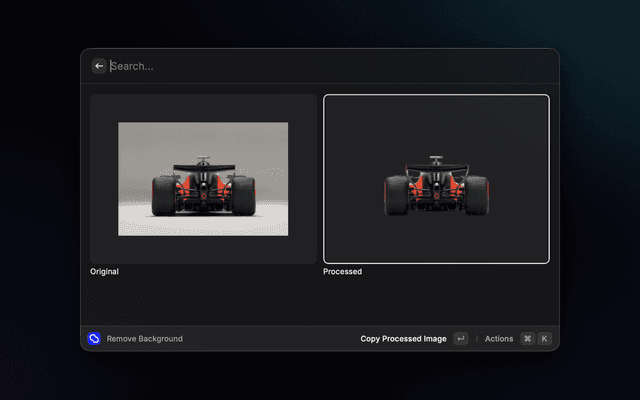This screenshot has height=400, width=640.
Task: Click the "Processed" caption label
Action: (342, 271)
